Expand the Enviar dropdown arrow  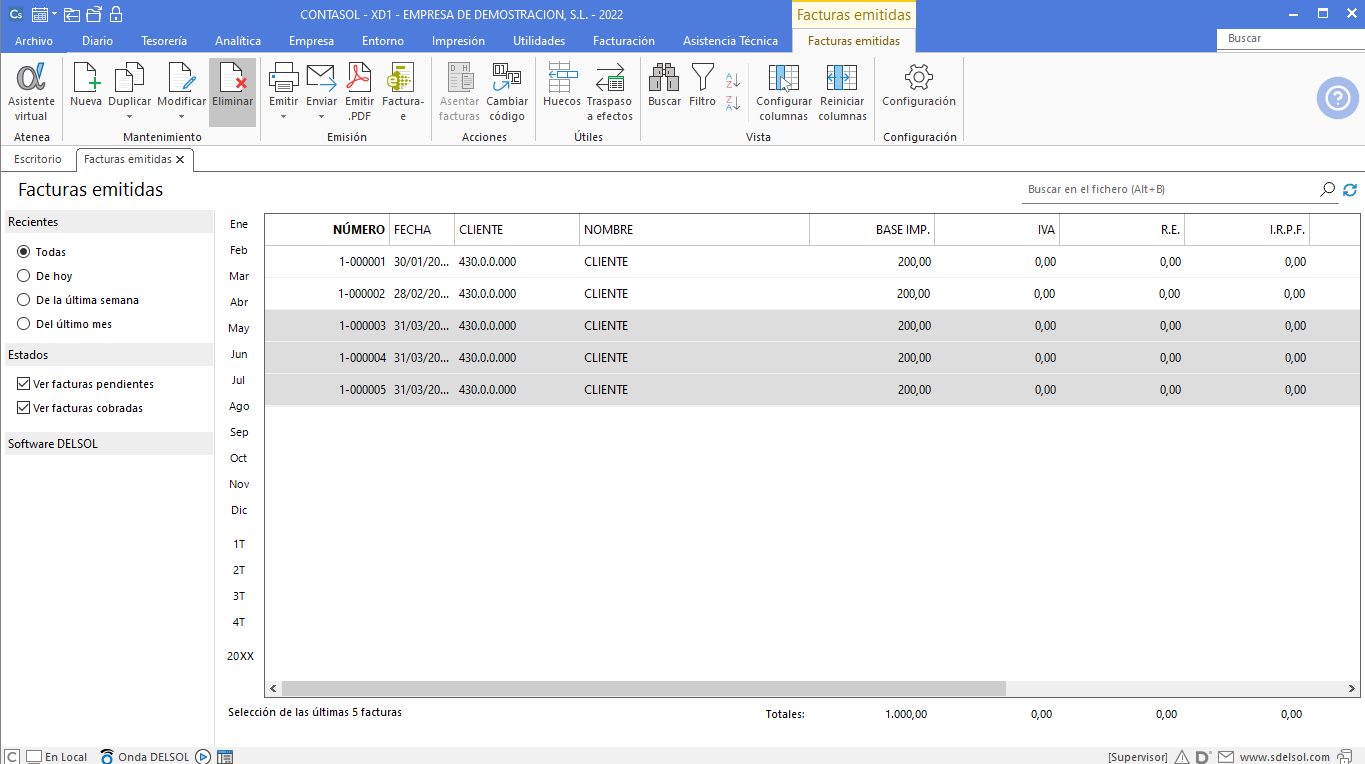point(321,116)
